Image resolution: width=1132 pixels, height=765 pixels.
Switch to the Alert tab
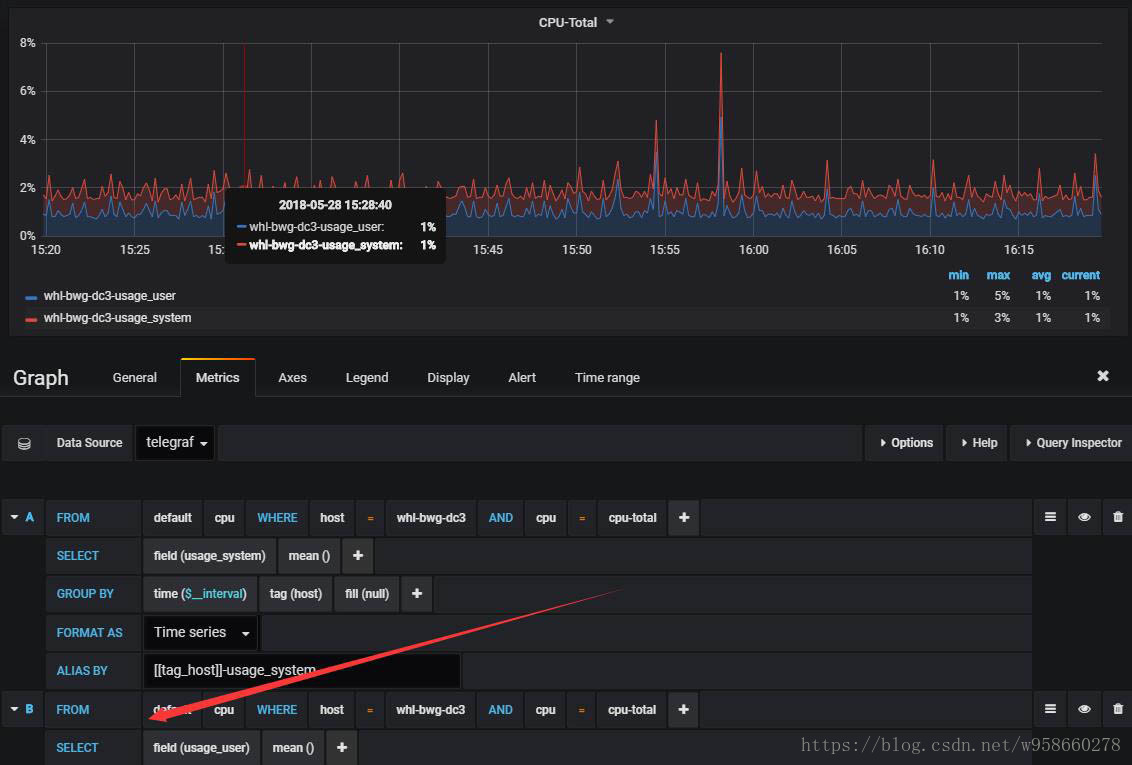point(522,377)
